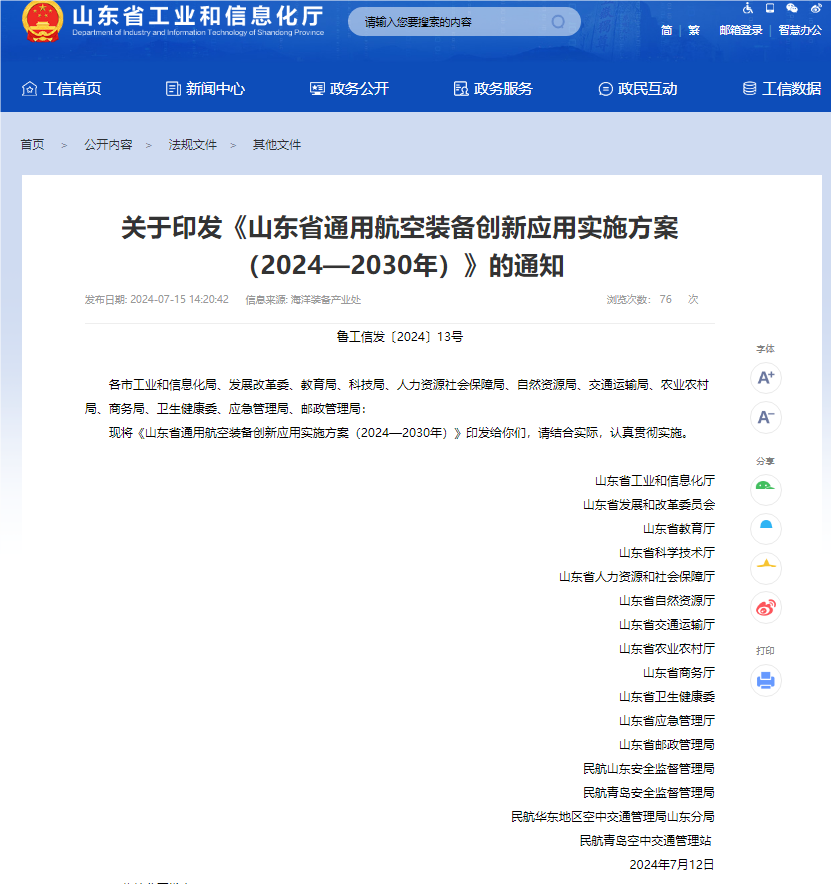Image resolution: width=831 pixels, height=884 pixels.
Task: Decrease font size with A- button
Action: point(766,417)
